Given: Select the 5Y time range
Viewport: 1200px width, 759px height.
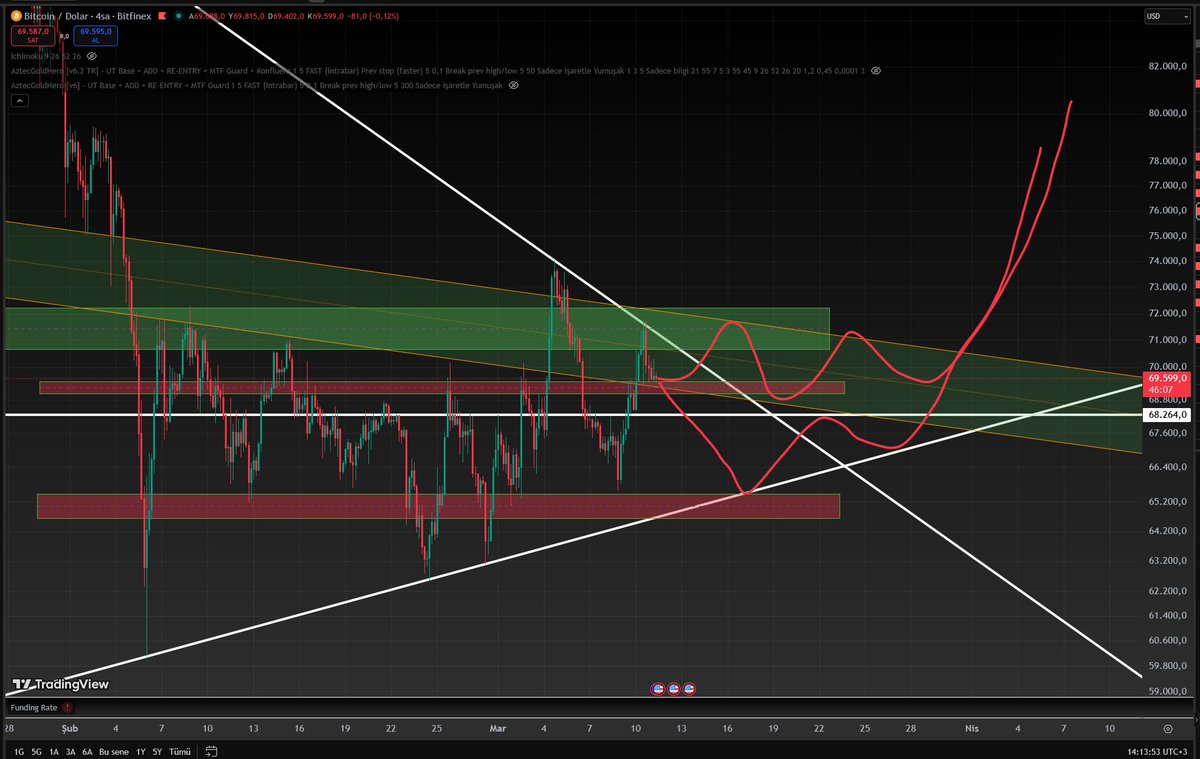Looking at the screenshot, I should point(158,751).
